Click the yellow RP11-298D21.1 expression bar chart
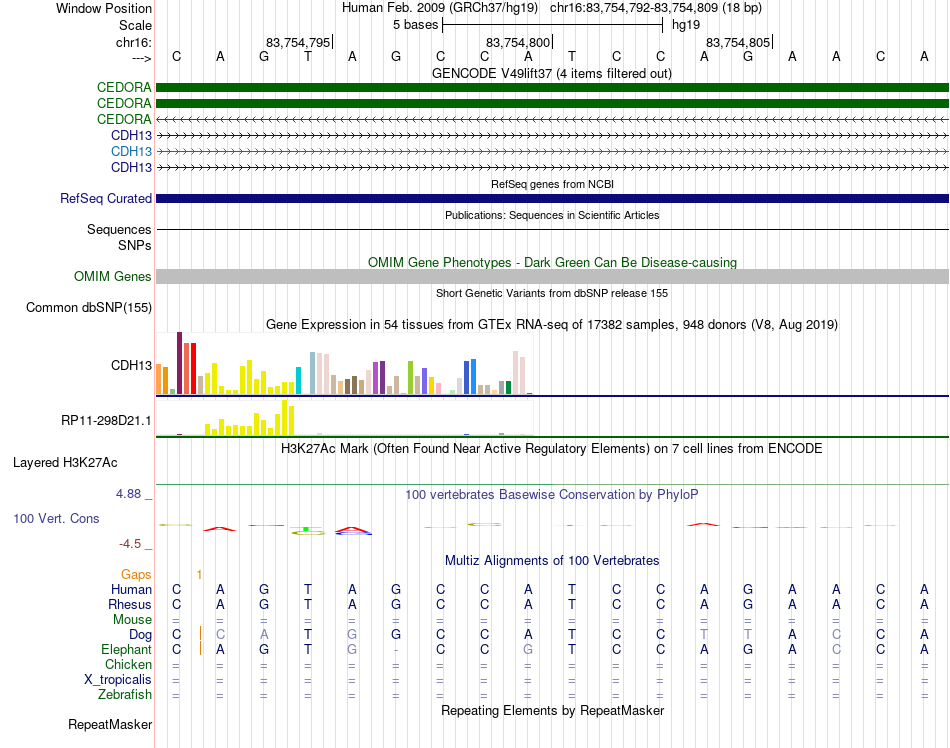The width and height of the screenshot is (950, 748). tap(250, 417)
